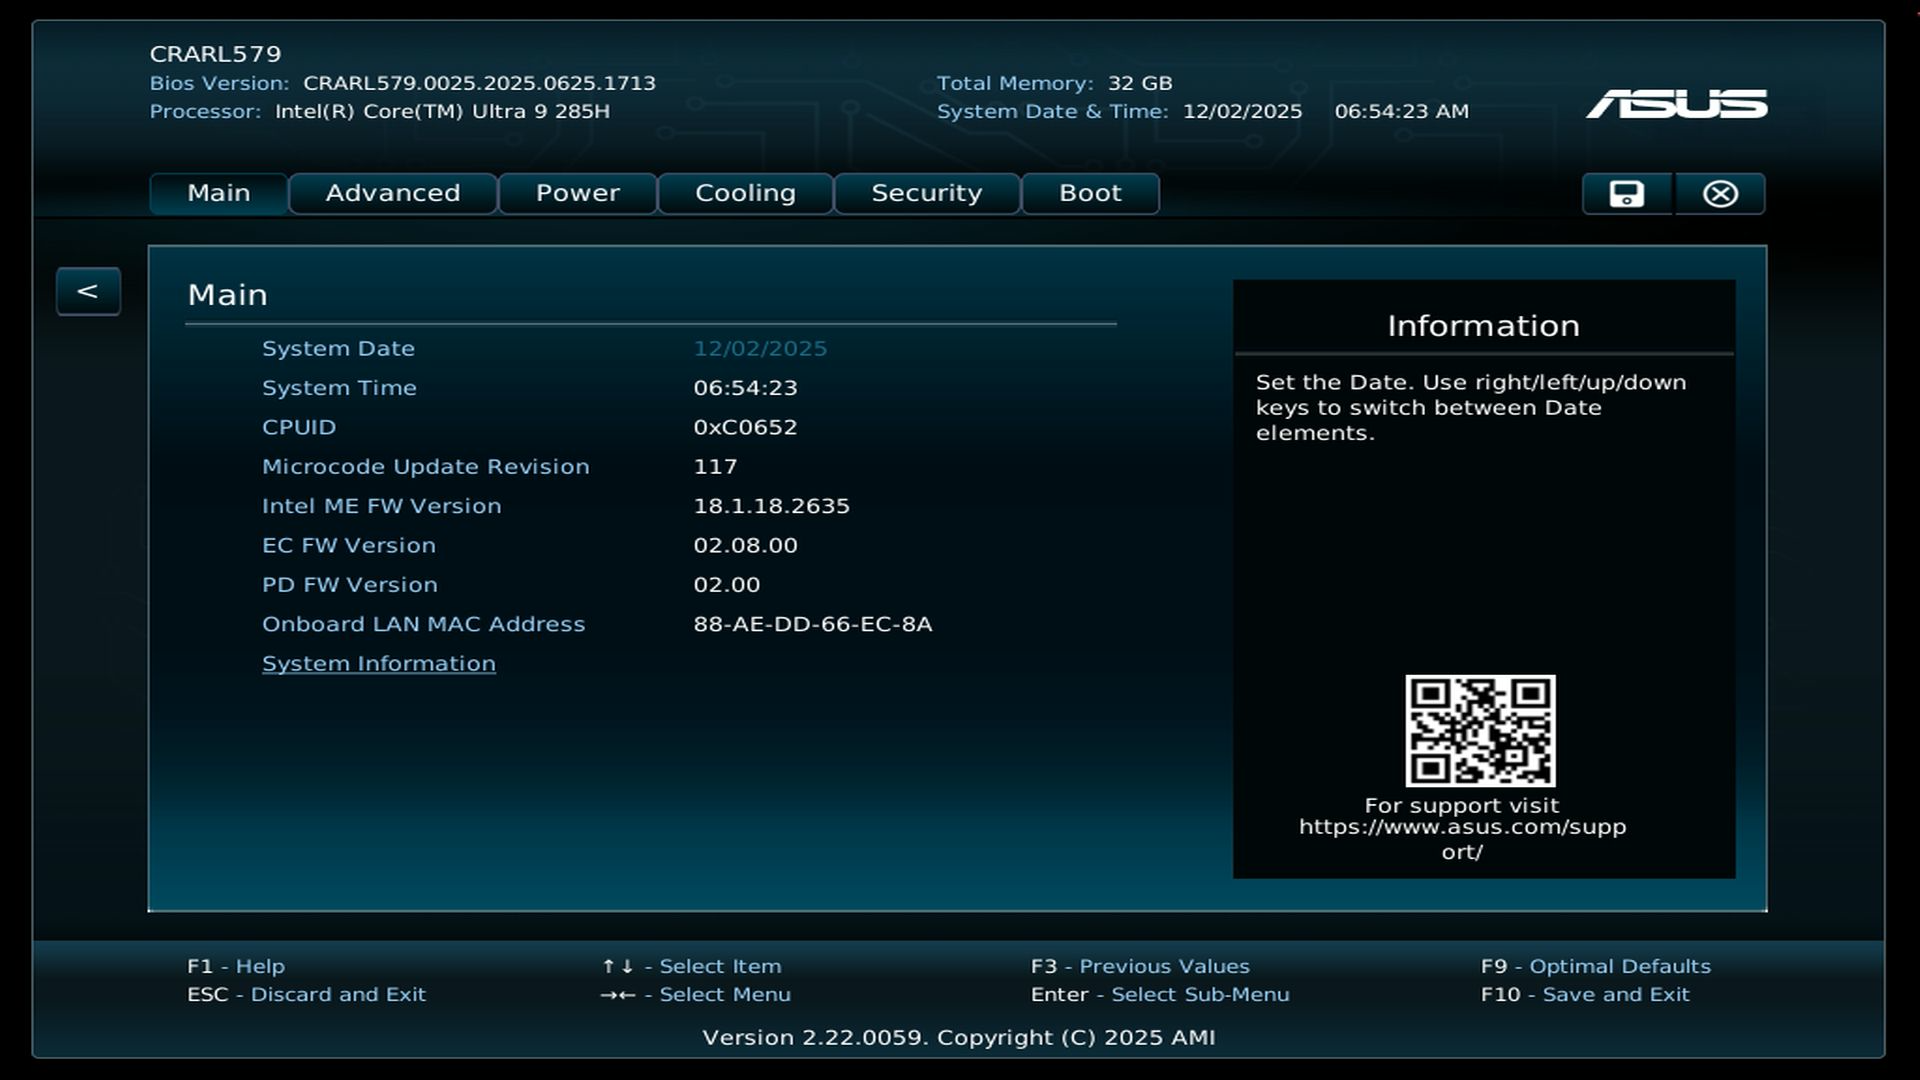The width and height of the screenshot is (1920, 1080).
Task: Open the System Information link
Action: [378, 663]
